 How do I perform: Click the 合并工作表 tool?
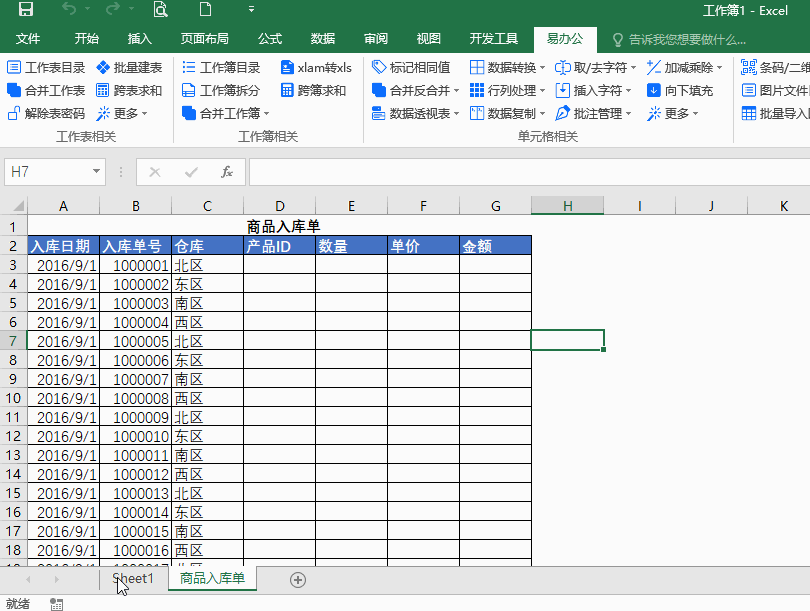46,90
